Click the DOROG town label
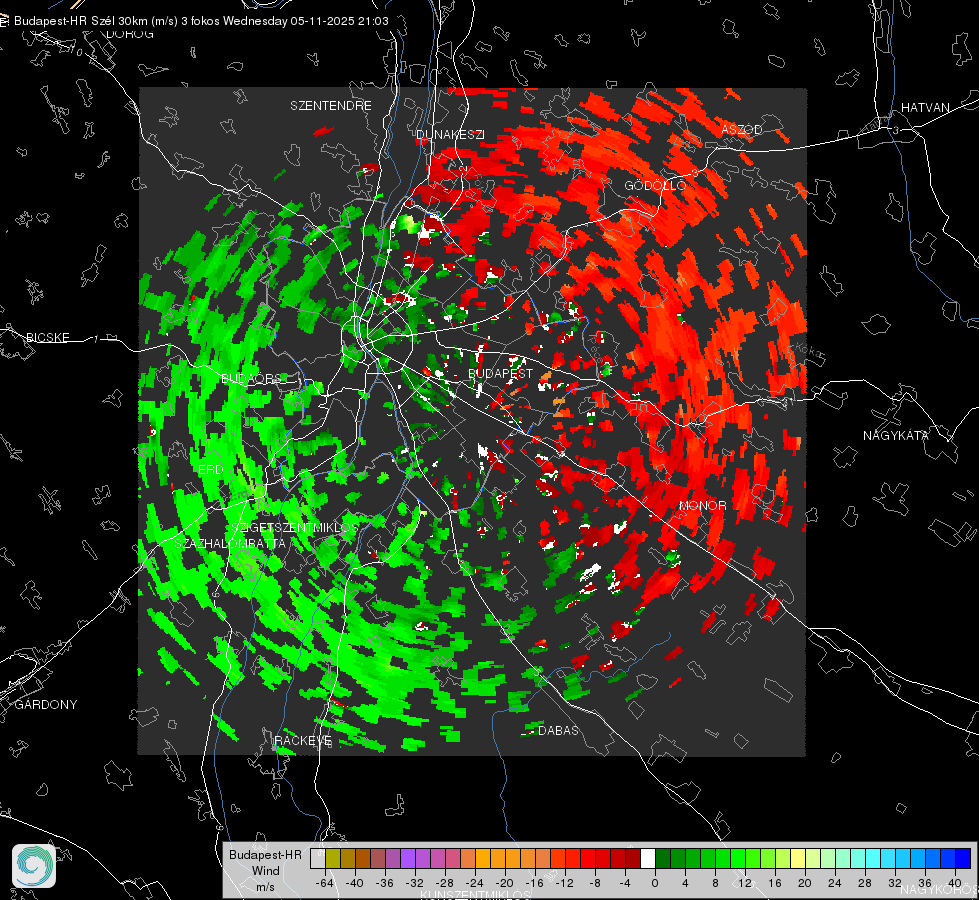The width and height of the screenshot is (979, 900). (130, 34)
